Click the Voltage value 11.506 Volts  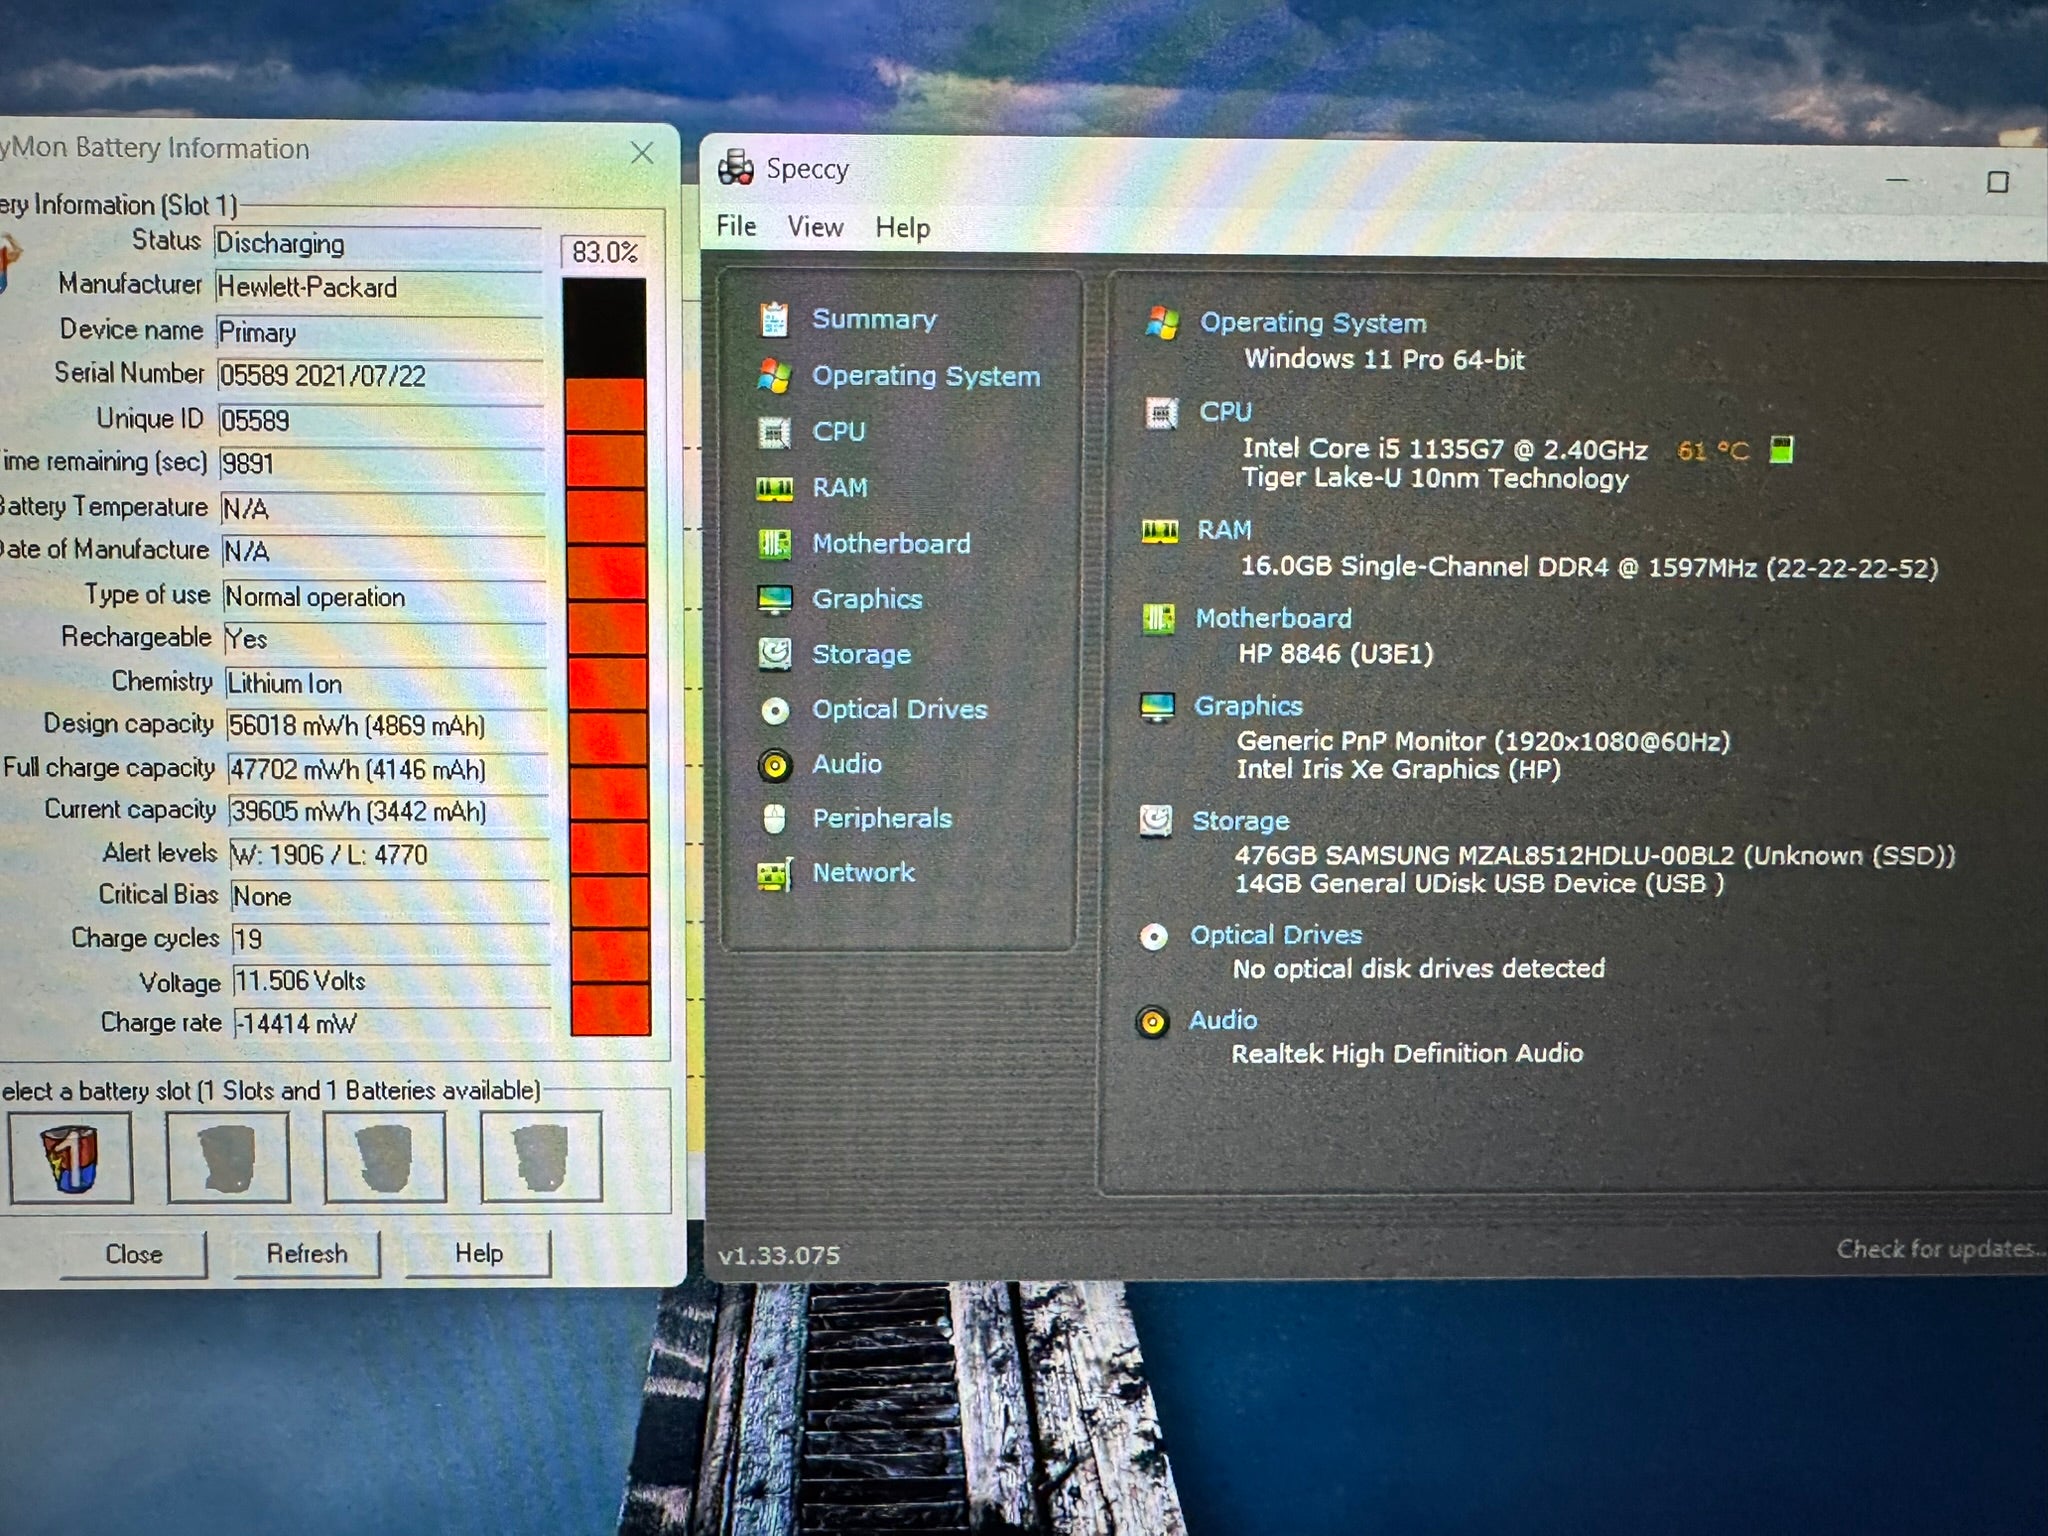point(392,981)
